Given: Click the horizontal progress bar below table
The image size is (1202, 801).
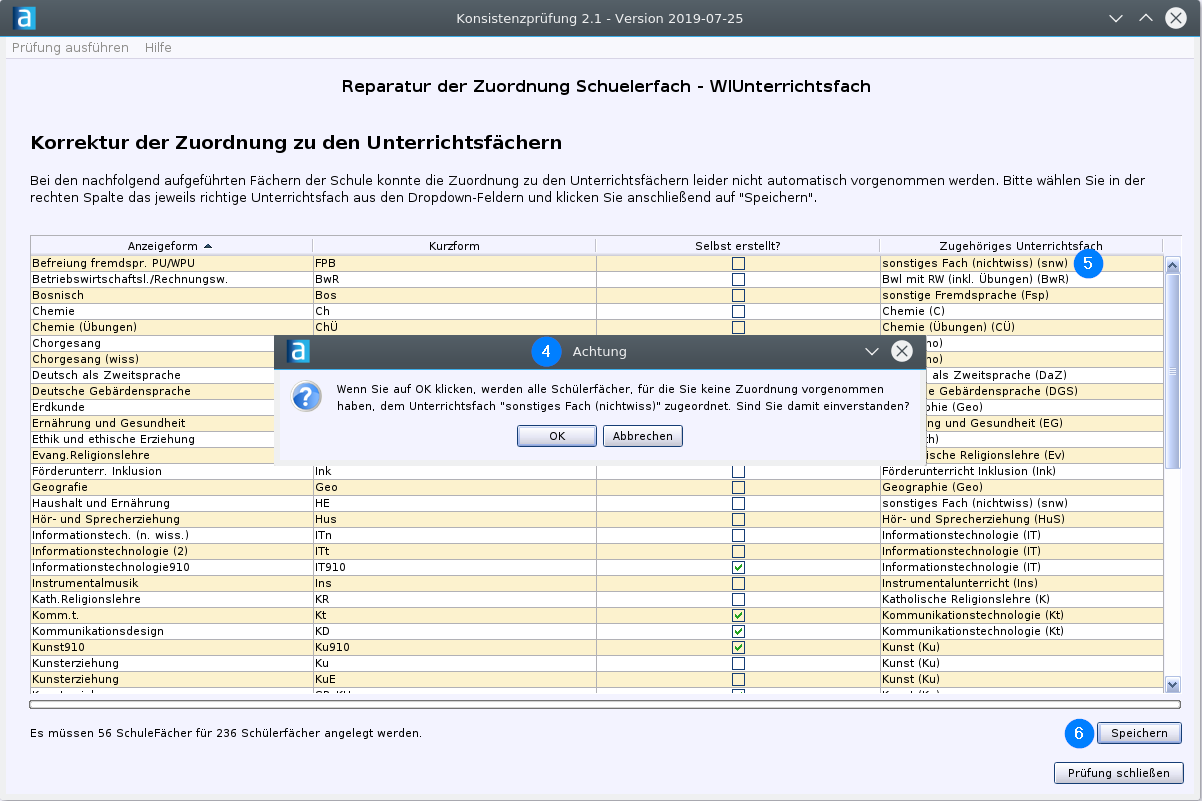Looking at the screenshot, I should [x=606, y=704].
